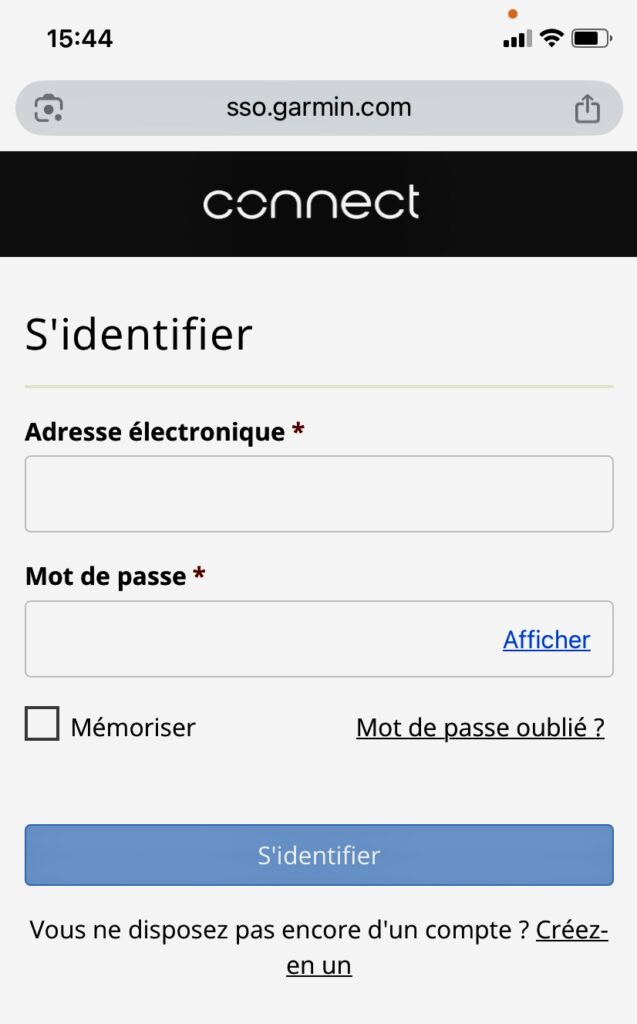Open the Mot de passe oublié link
Viewport: 637px width, 1024px height.
[480, 727]
